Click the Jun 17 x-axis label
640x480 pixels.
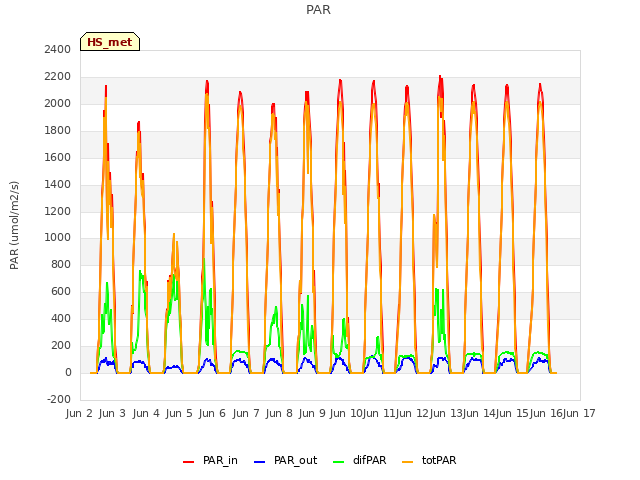pos(579,413)
